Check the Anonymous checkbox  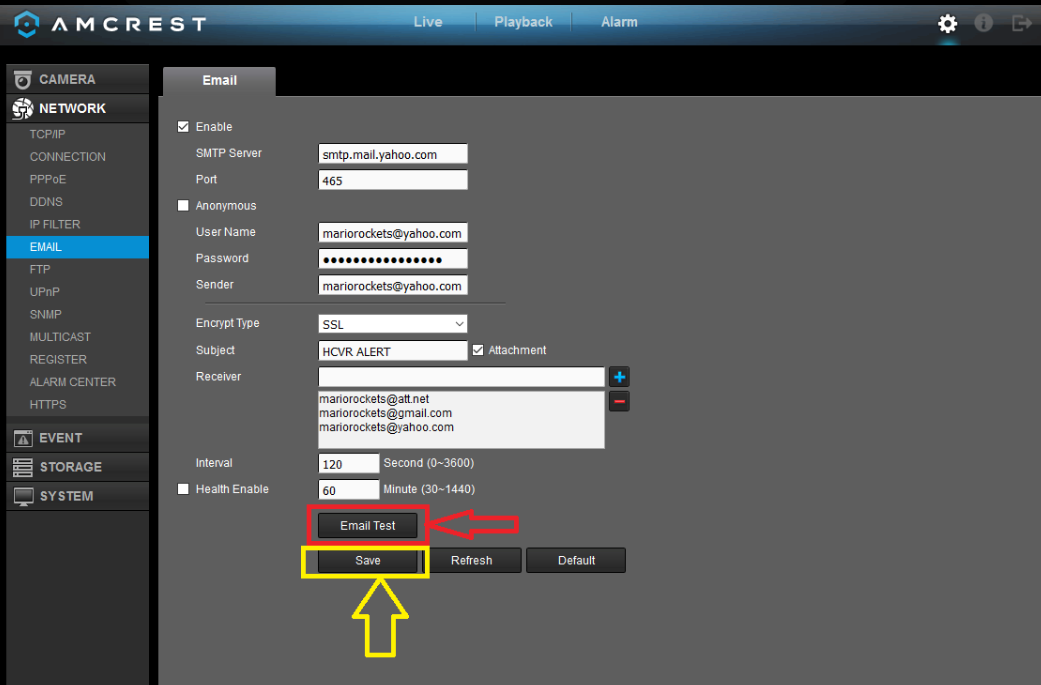183,206
